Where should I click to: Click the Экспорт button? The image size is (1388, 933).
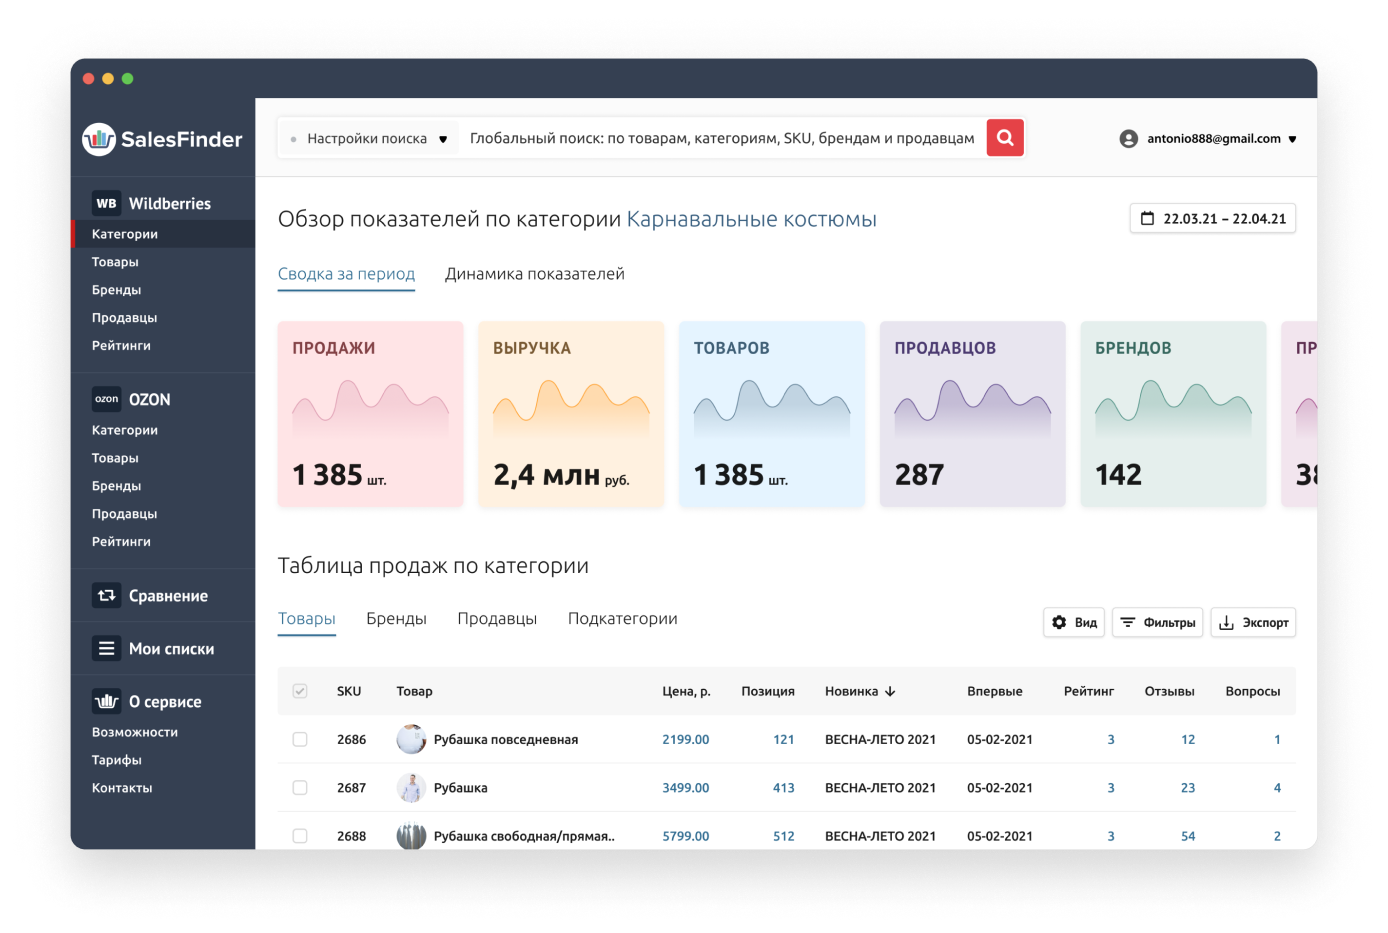click(1253, 623)
